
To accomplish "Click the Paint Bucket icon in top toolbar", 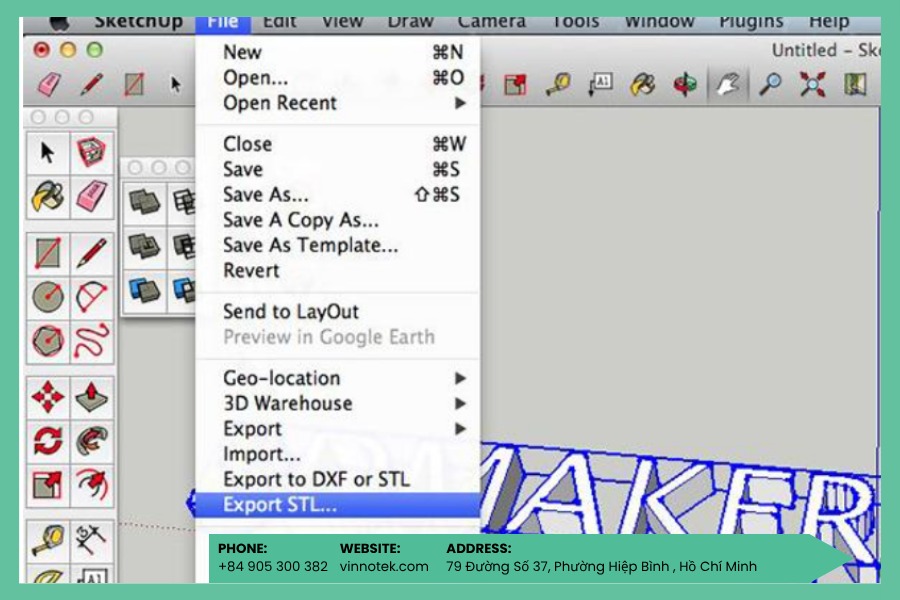I will (x=642, y=84).
